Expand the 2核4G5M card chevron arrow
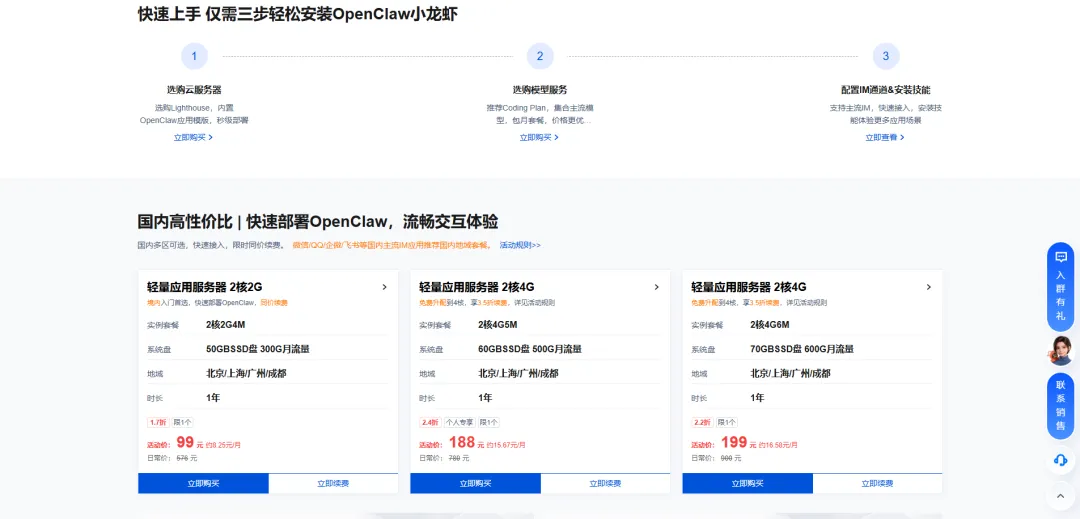This screenshot has width=1080, height=519. pos(656,287)
